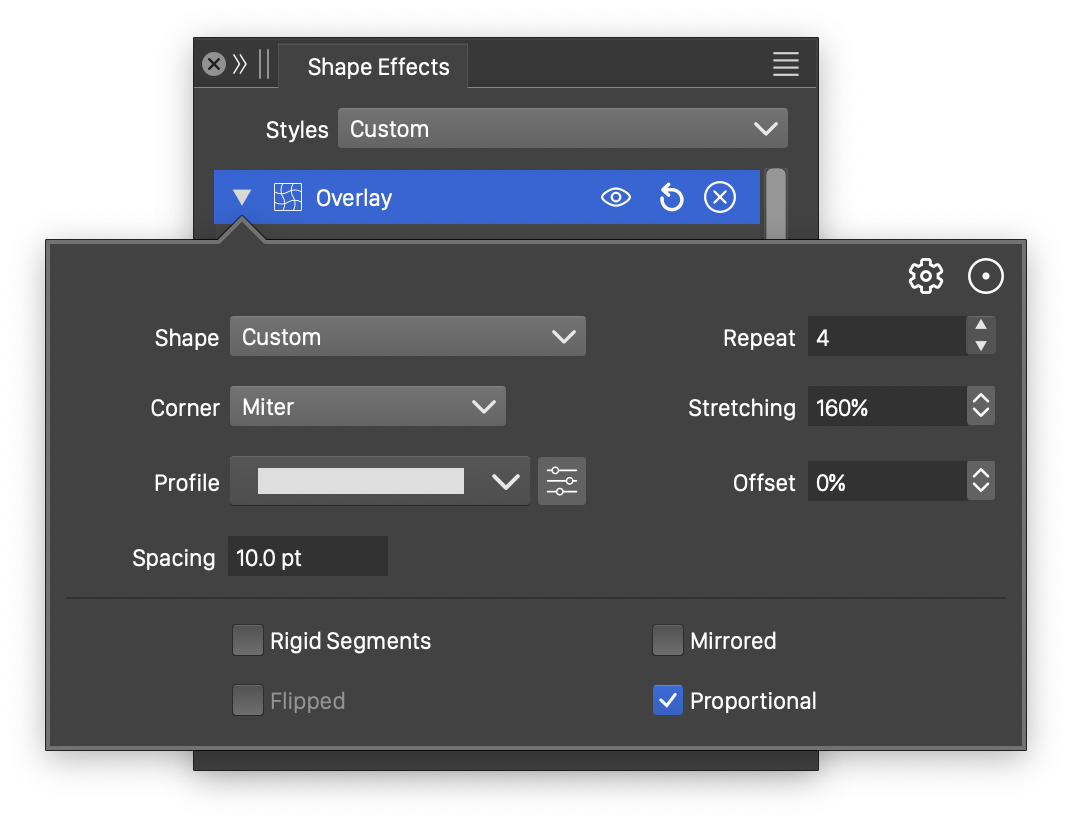
Task: Open the Profile sliders options icon
Action: pyautogui.click(x=561, y=482)
